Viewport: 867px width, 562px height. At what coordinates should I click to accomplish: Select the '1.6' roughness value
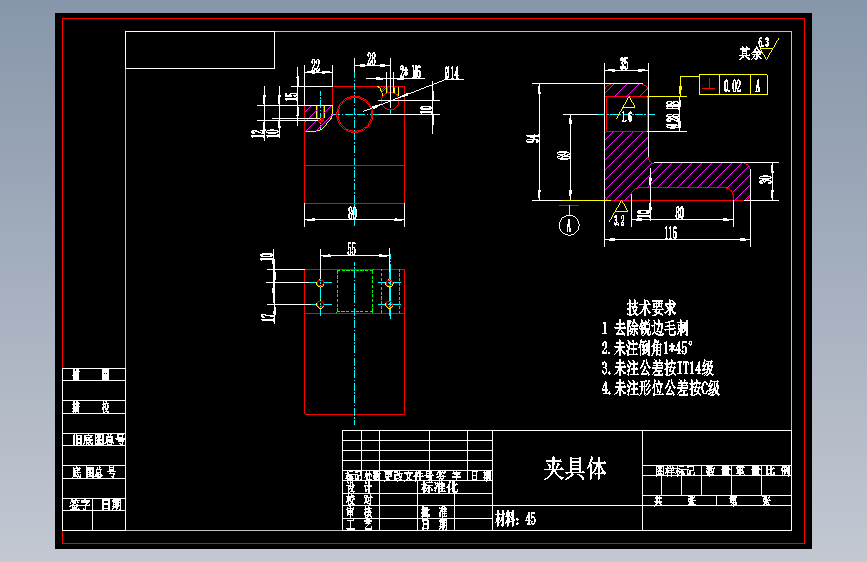(x=626, y=117)
